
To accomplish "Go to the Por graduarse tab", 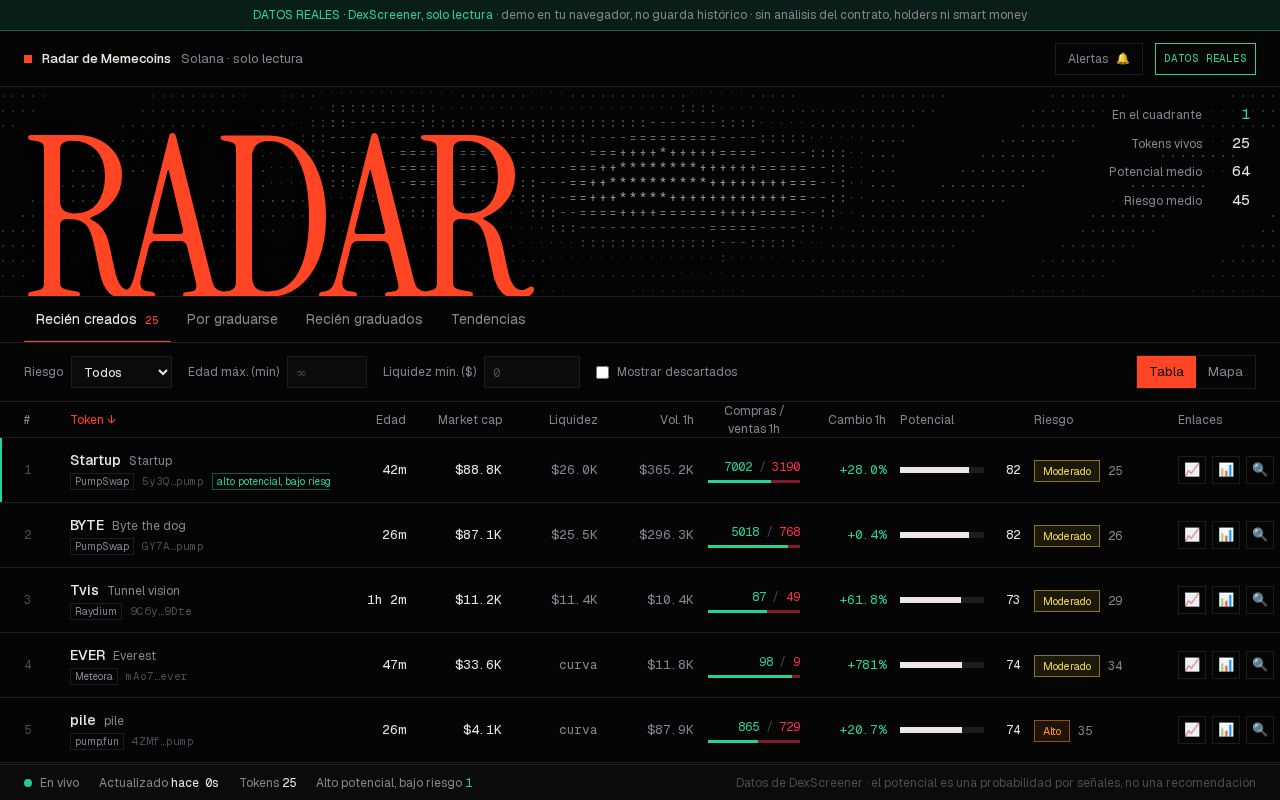I will tap(232, 320).
